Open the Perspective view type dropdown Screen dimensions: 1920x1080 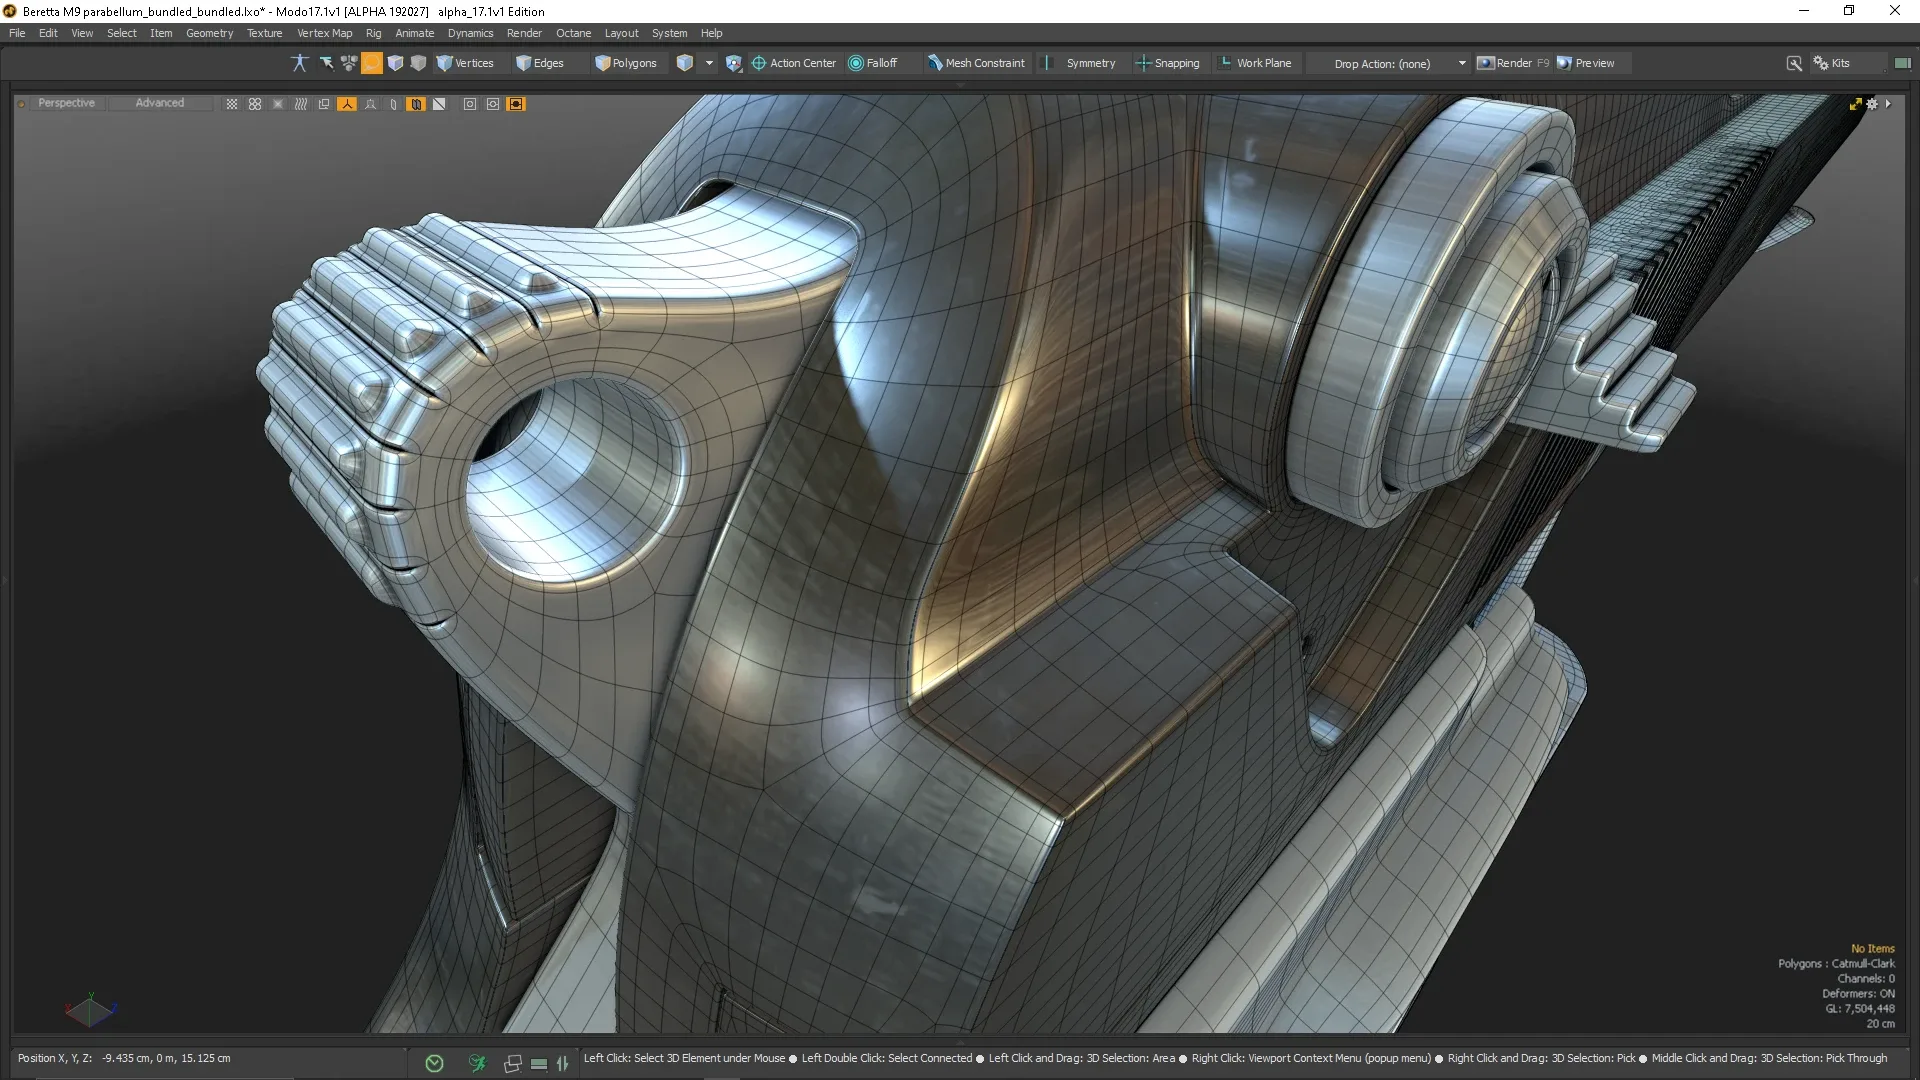click(x=66, y=103)
